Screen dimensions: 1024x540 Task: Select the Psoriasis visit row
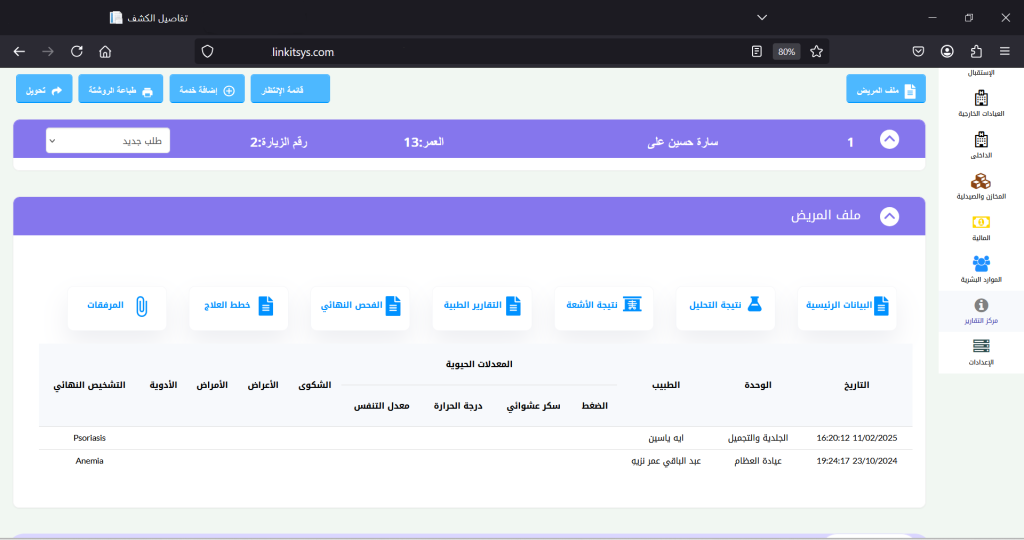(475, 438)
